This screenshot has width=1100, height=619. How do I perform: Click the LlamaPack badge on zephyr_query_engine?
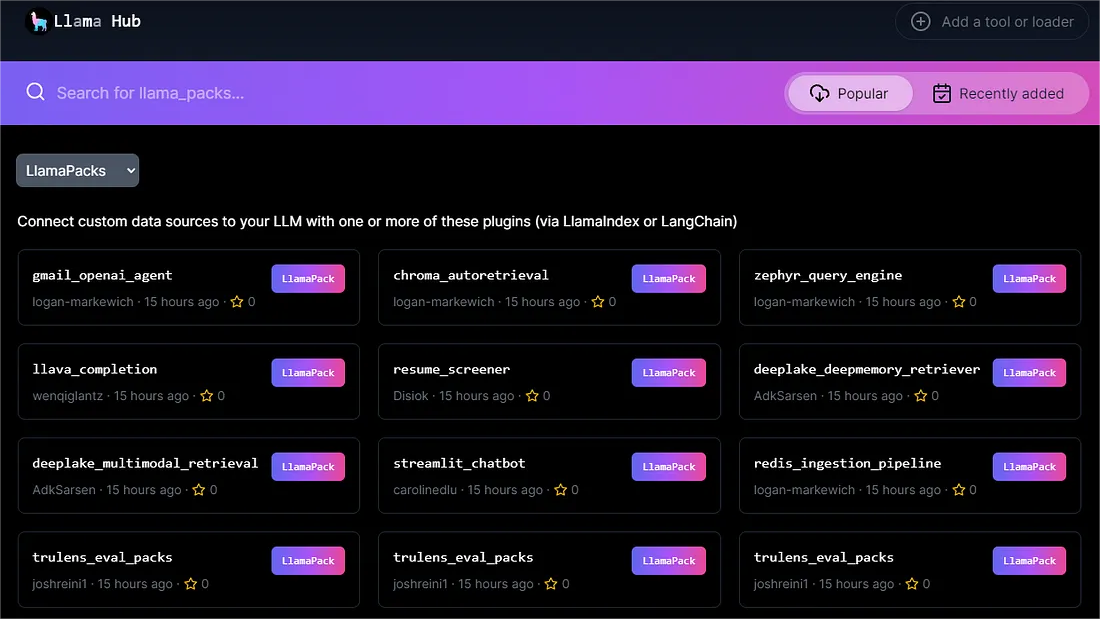[x=1029, y=279]
